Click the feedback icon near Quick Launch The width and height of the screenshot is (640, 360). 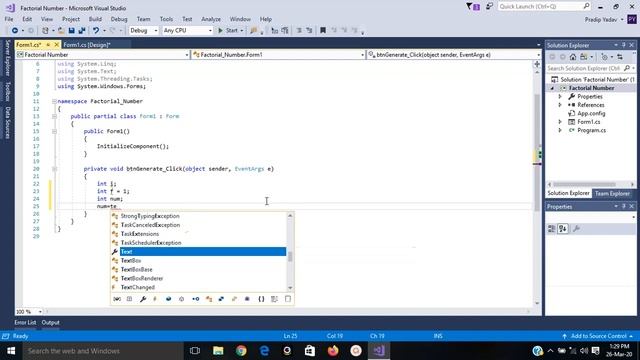click(489, 7)
